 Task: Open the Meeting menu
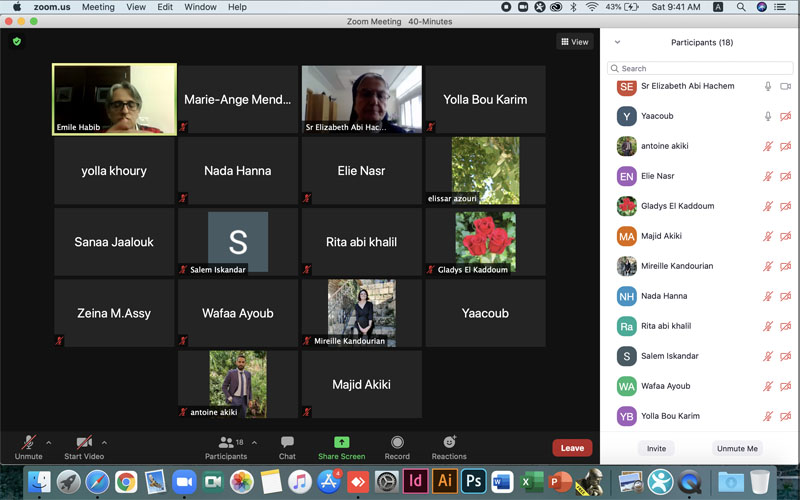click(x=98, y=7)
